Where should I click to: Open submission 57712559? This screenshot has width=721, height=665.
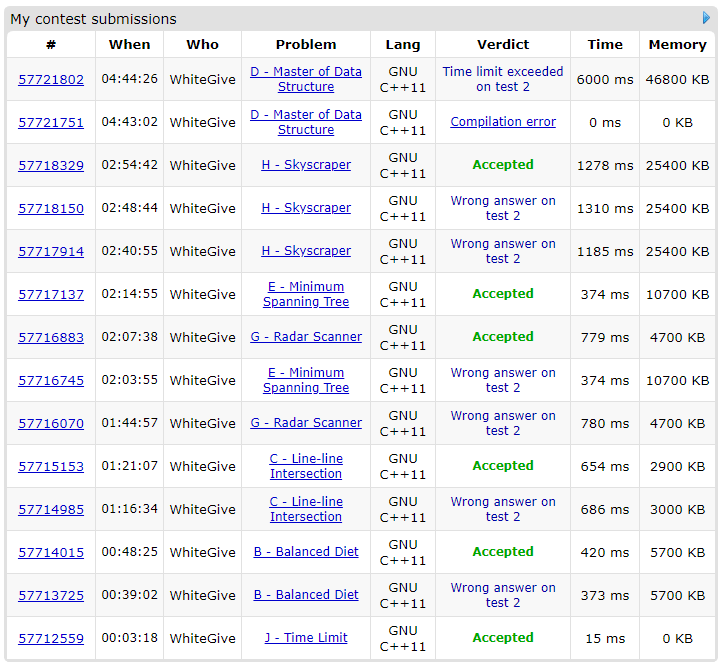click(51, 639)
